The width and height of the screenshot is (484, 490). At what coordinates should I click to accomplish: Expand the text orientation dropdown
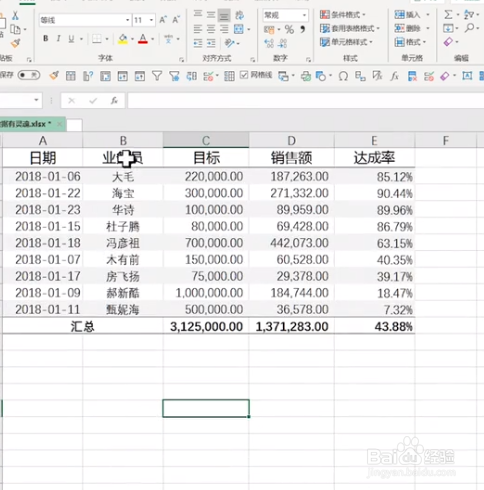(238, 43)
